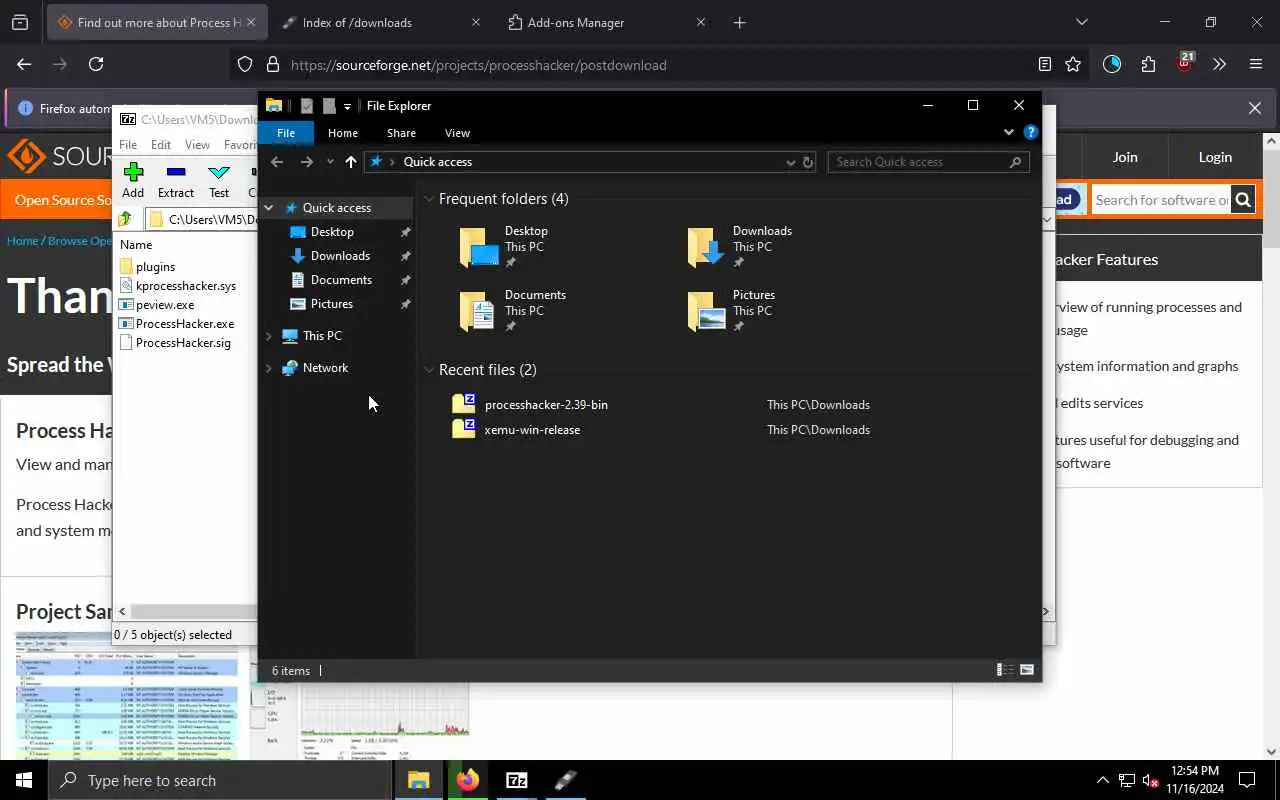Go back in File Explorer navigation
Screen dimensions: 1280x800
click(x=277, y=162)
